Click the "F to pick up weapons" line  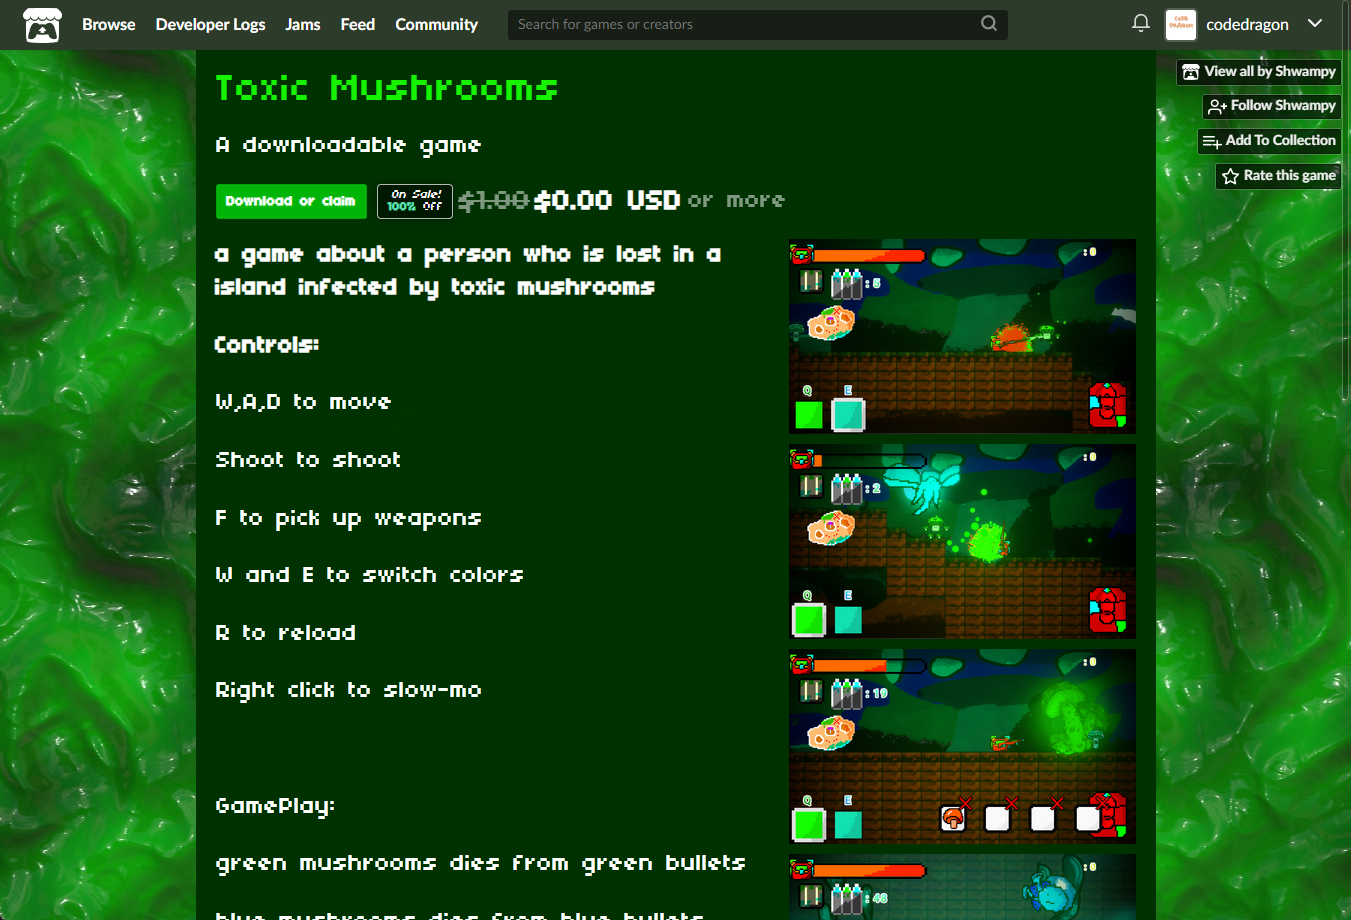tap(348, 519)
